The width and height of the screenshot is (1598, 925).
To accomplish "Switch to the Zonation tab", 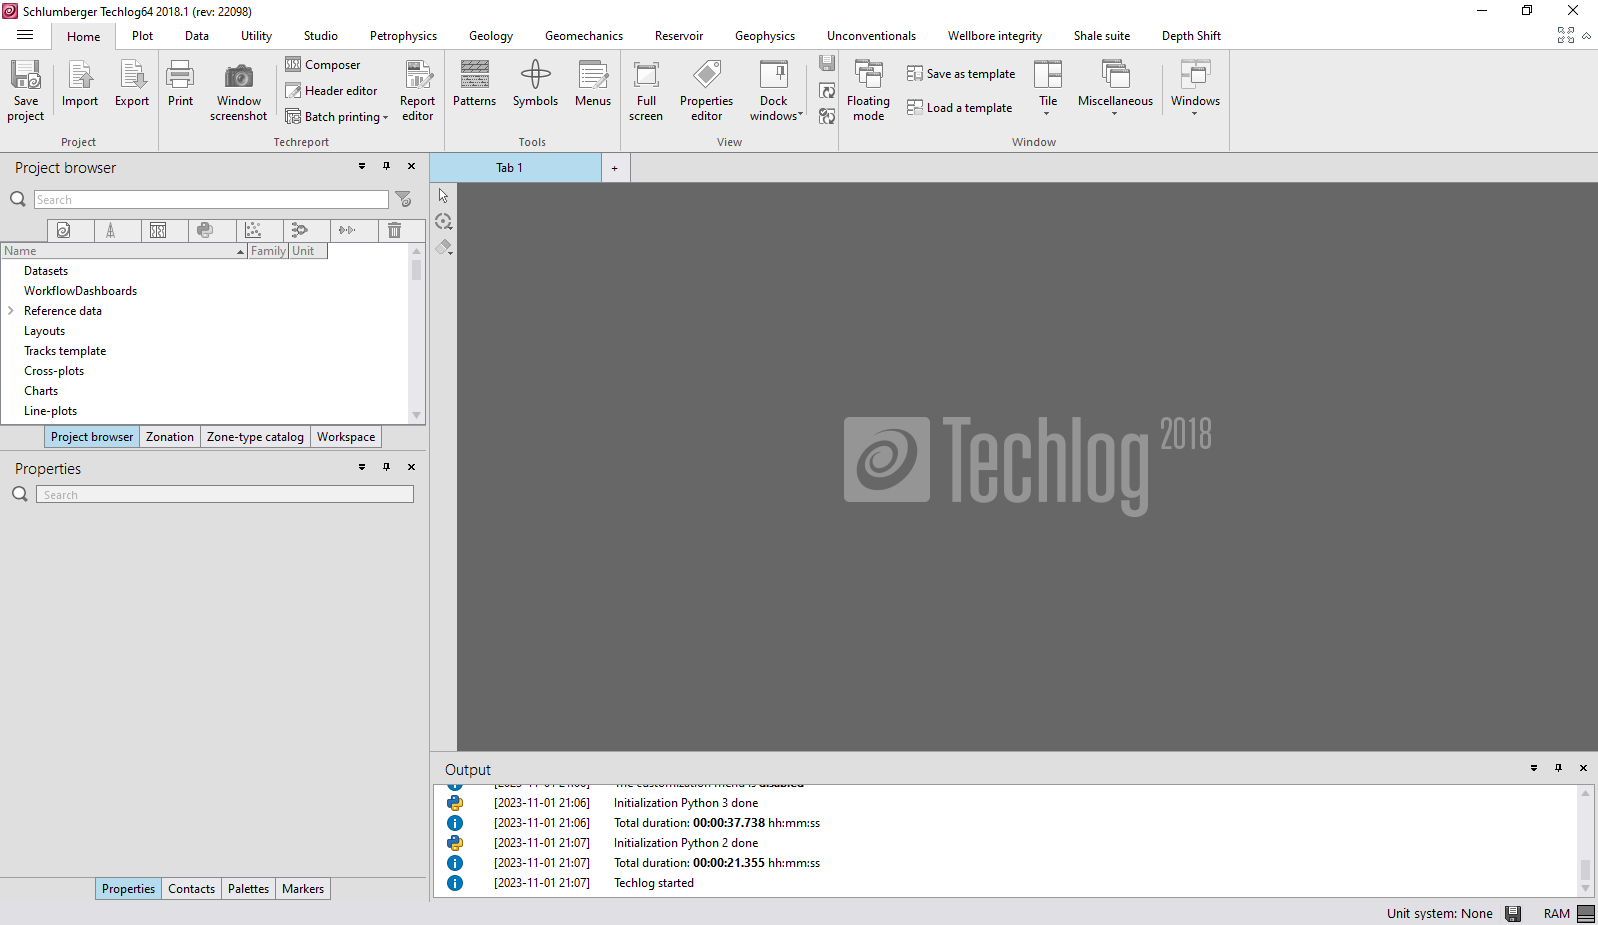I will [x=170, y=437].
